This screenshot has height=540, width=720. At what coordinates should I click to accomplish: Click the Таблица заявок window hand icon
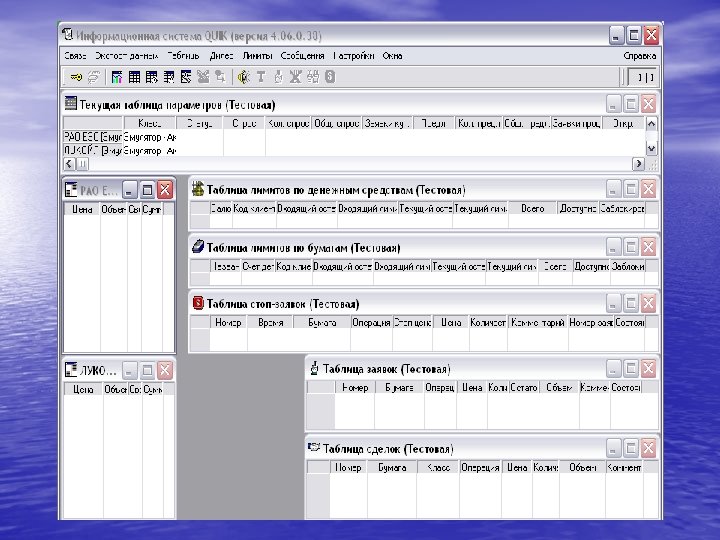(x=315, y=368)
